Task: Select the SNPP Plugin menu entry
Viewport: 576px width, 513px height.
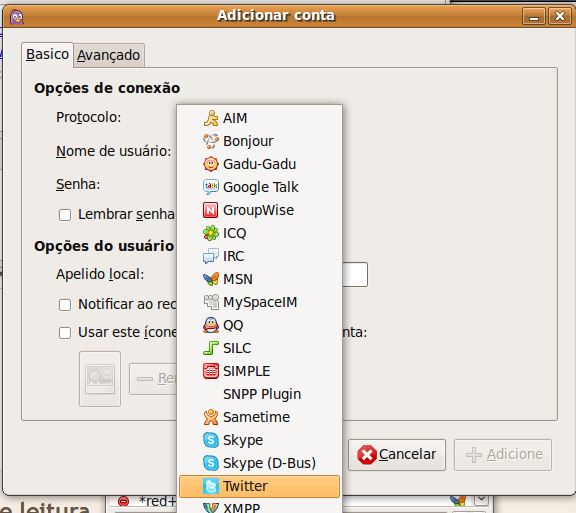Action: pyautogui.click(x=259, y=394)
